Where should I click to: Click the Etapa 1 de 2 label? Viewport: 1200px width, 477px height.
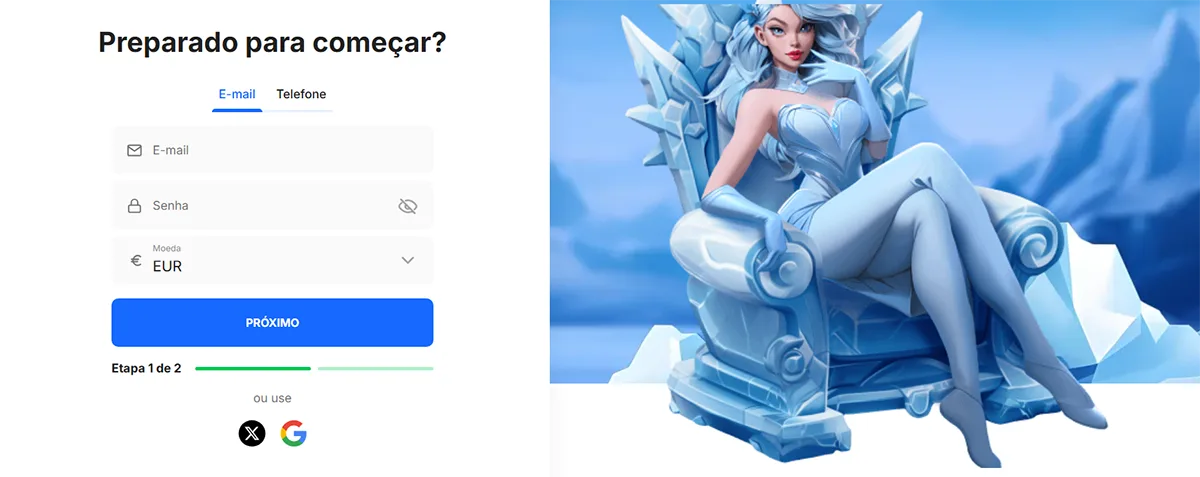pyautogui.click(x=146, y=368)
